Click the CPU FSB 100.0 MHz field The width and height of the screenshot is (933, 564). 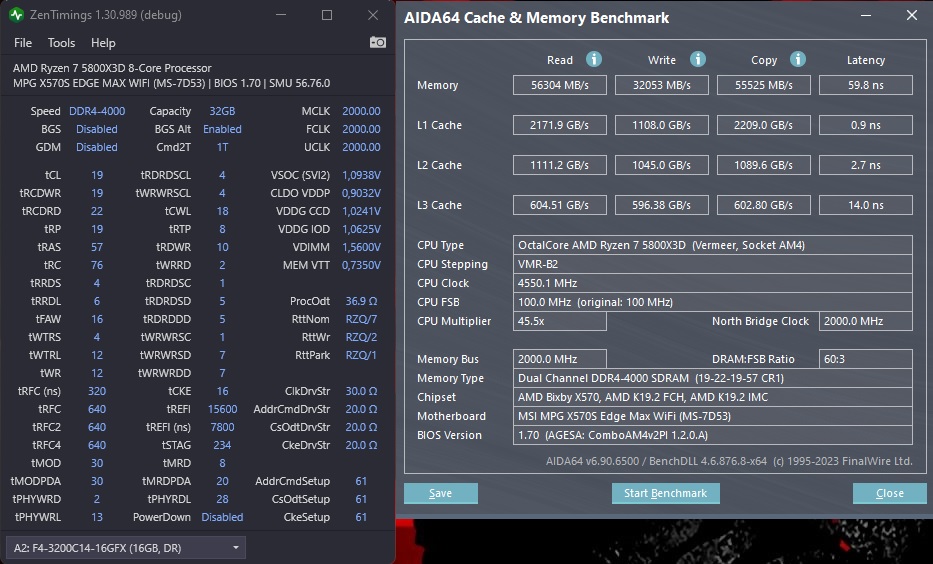point(712,302)
